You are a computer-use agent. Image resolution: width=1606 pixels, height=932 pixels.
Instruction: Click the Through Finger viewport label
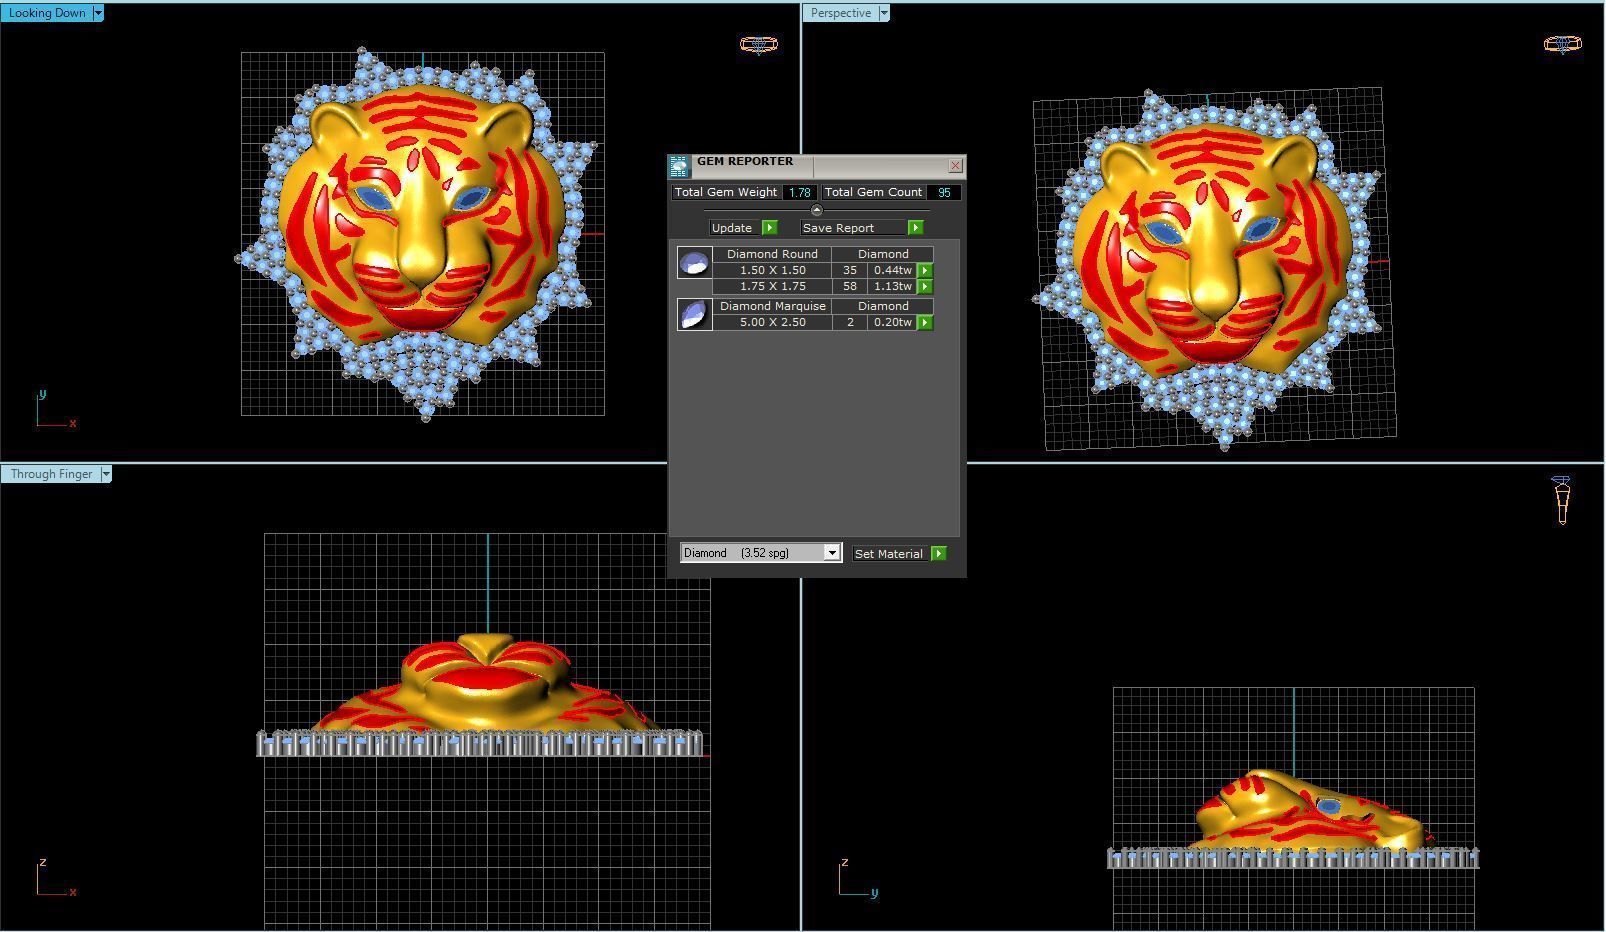50,474
